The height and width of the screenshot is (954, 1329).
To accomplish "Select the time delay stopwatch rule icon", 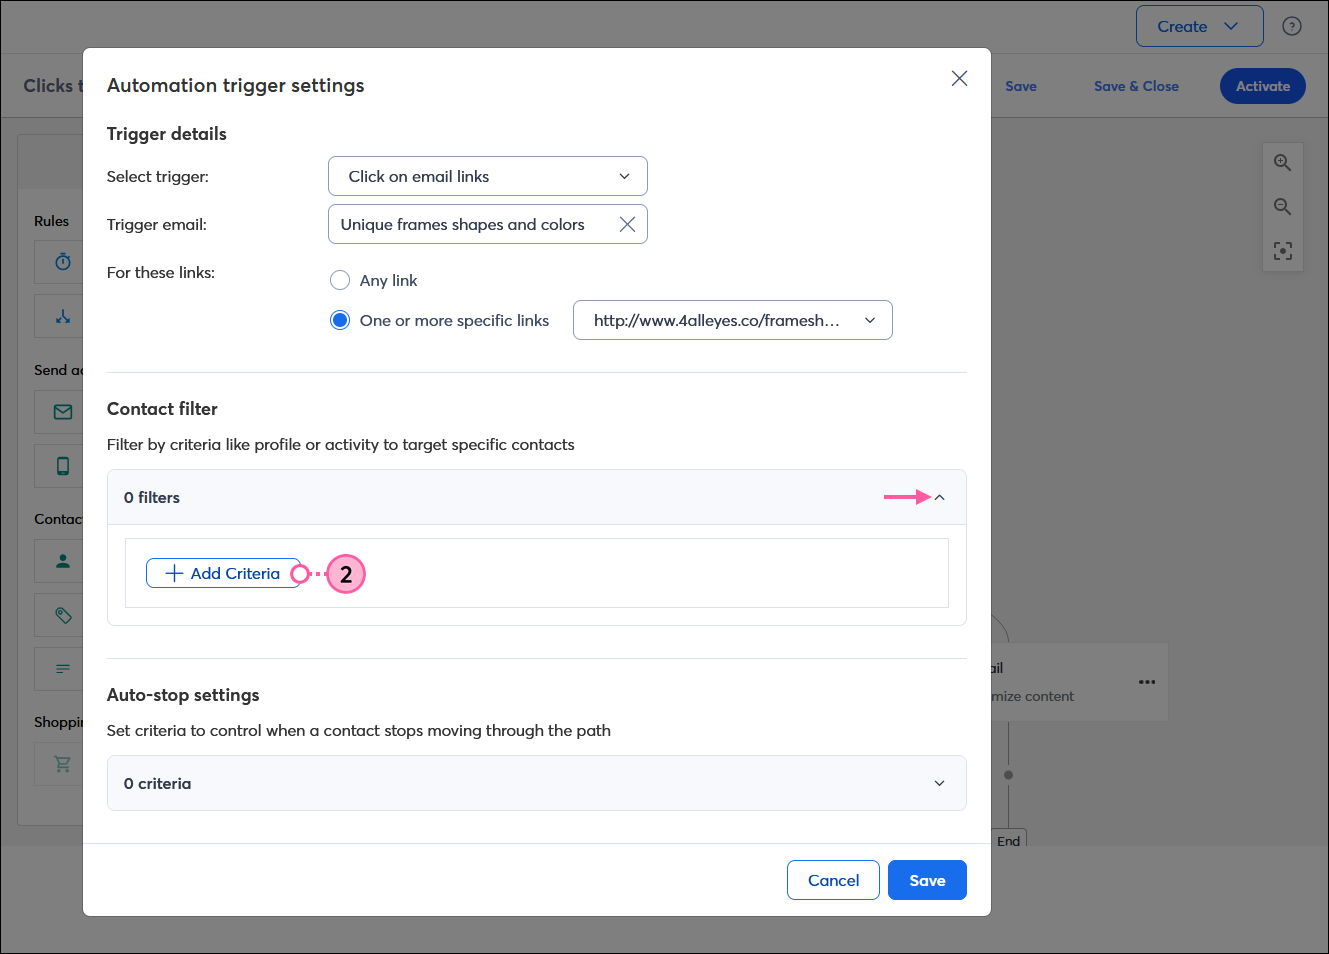I will coord(63,262).
